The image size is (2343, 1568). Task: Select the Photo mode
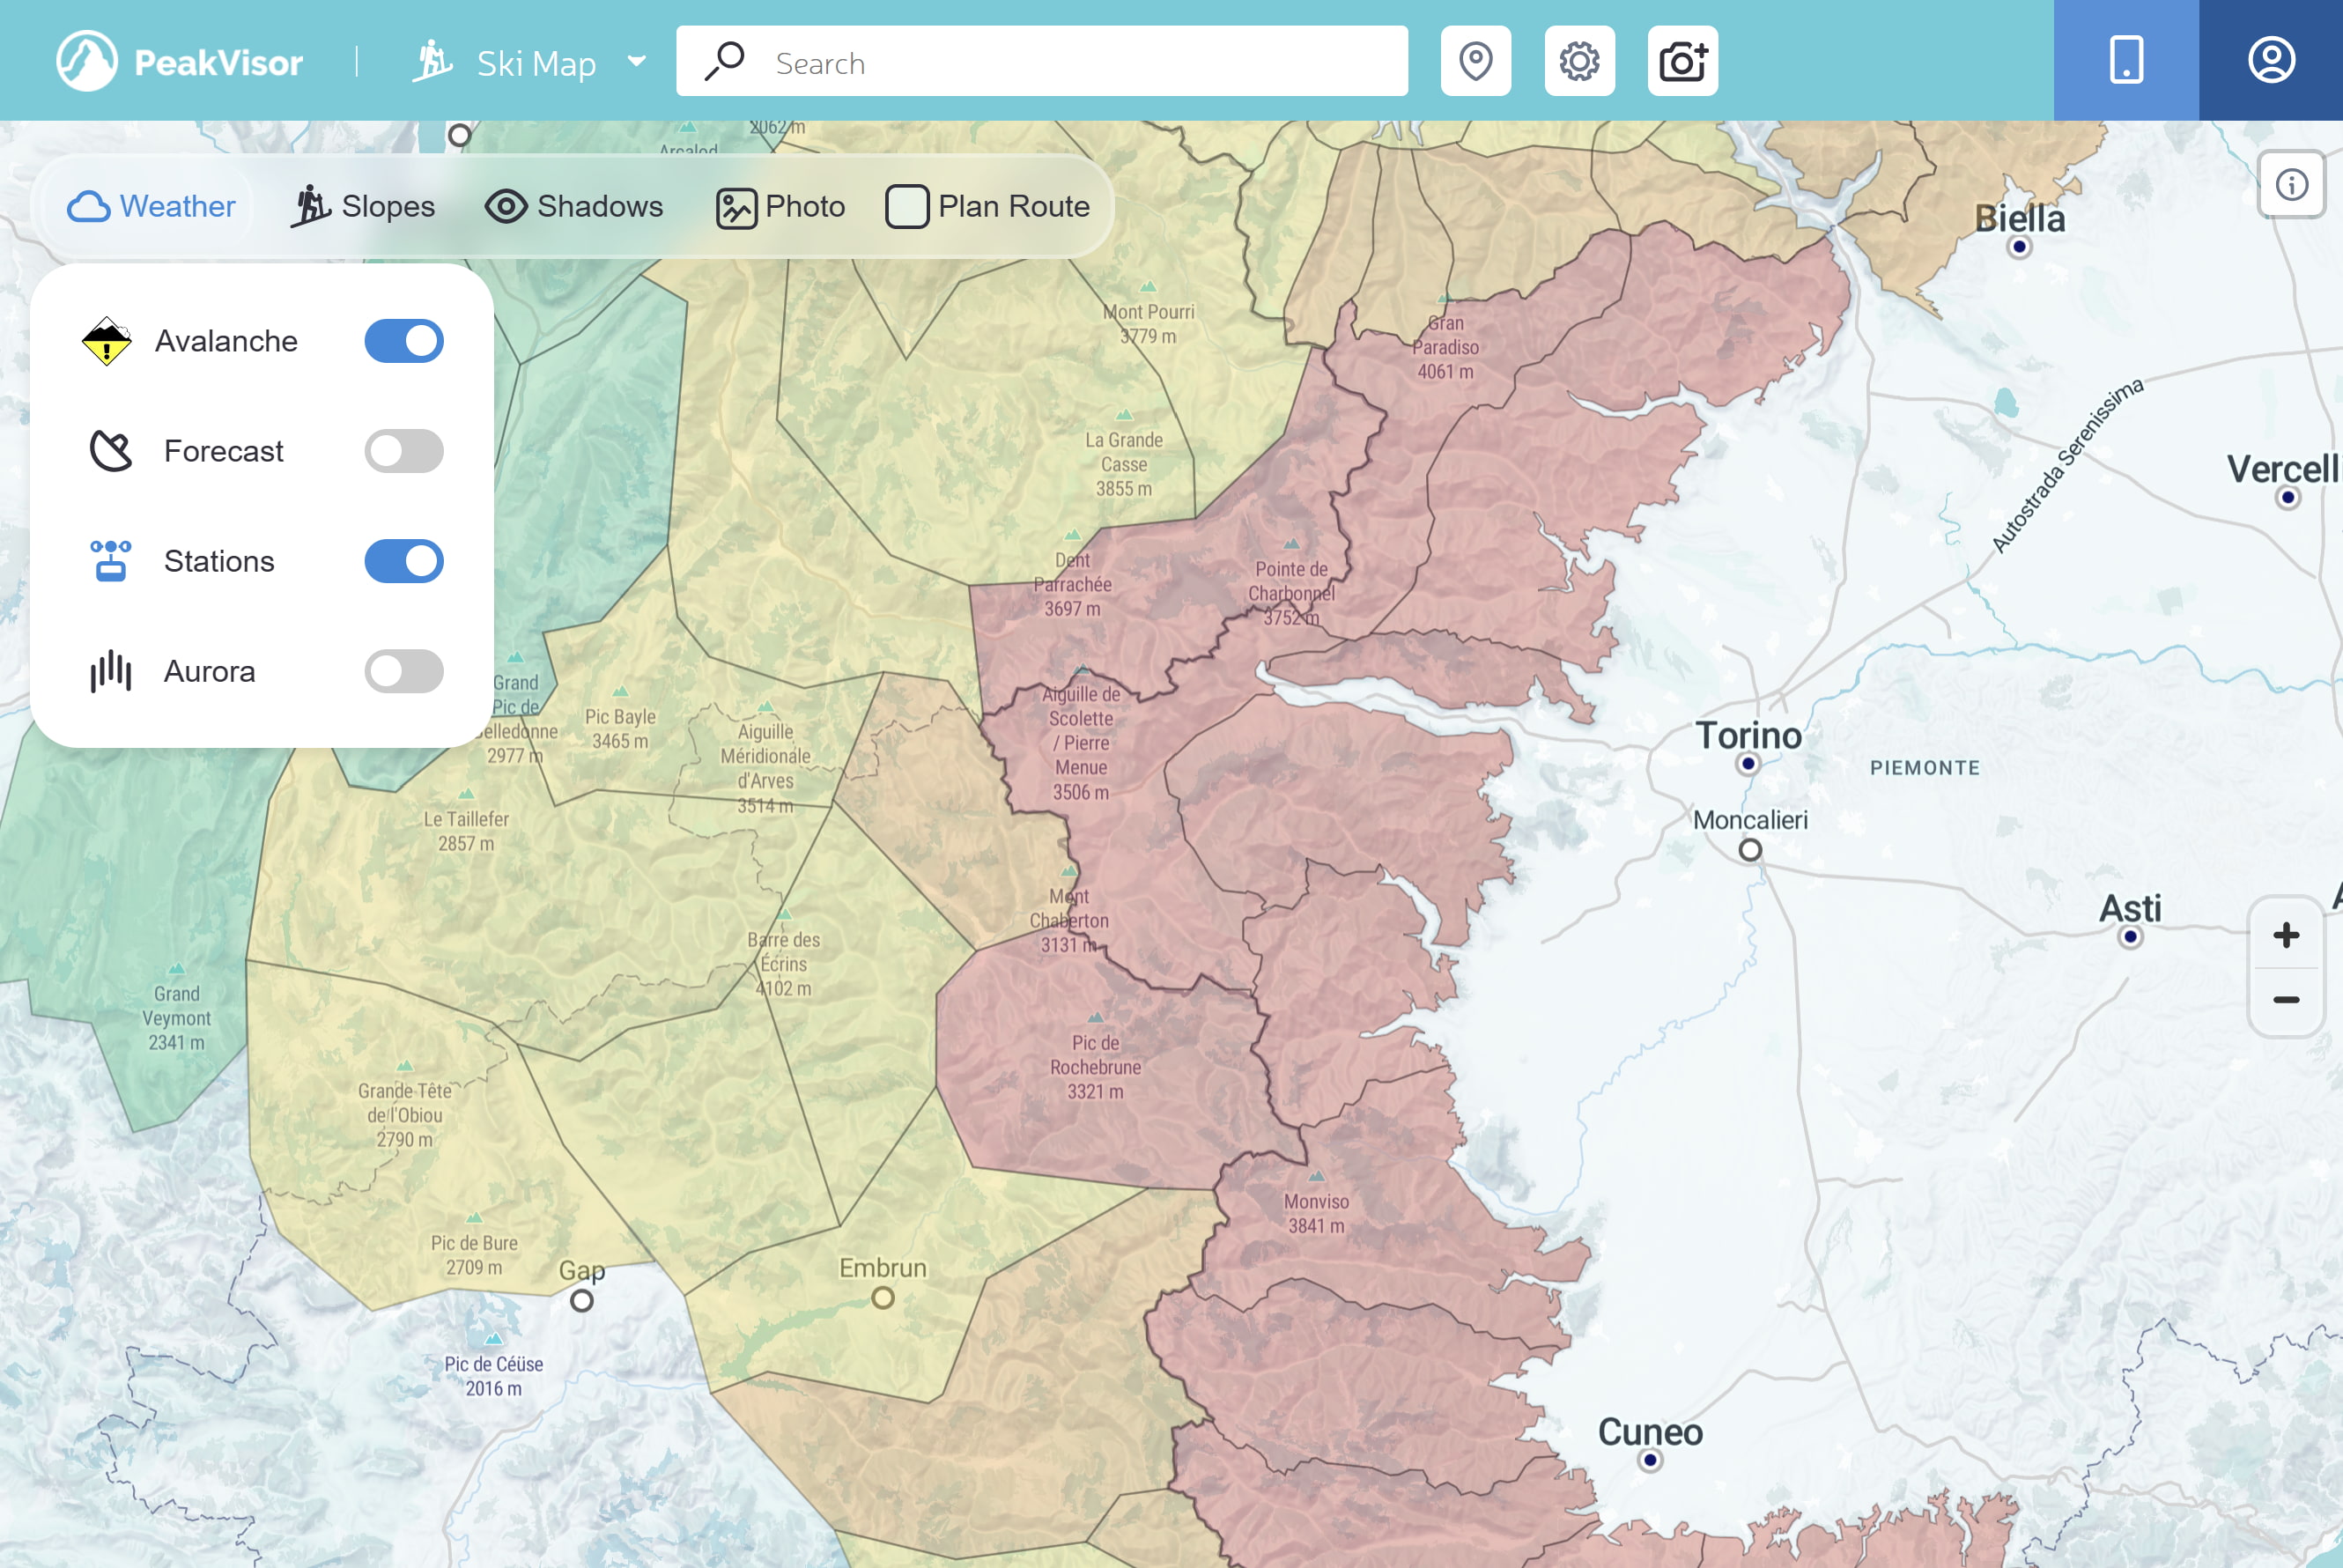click(780, 206)
